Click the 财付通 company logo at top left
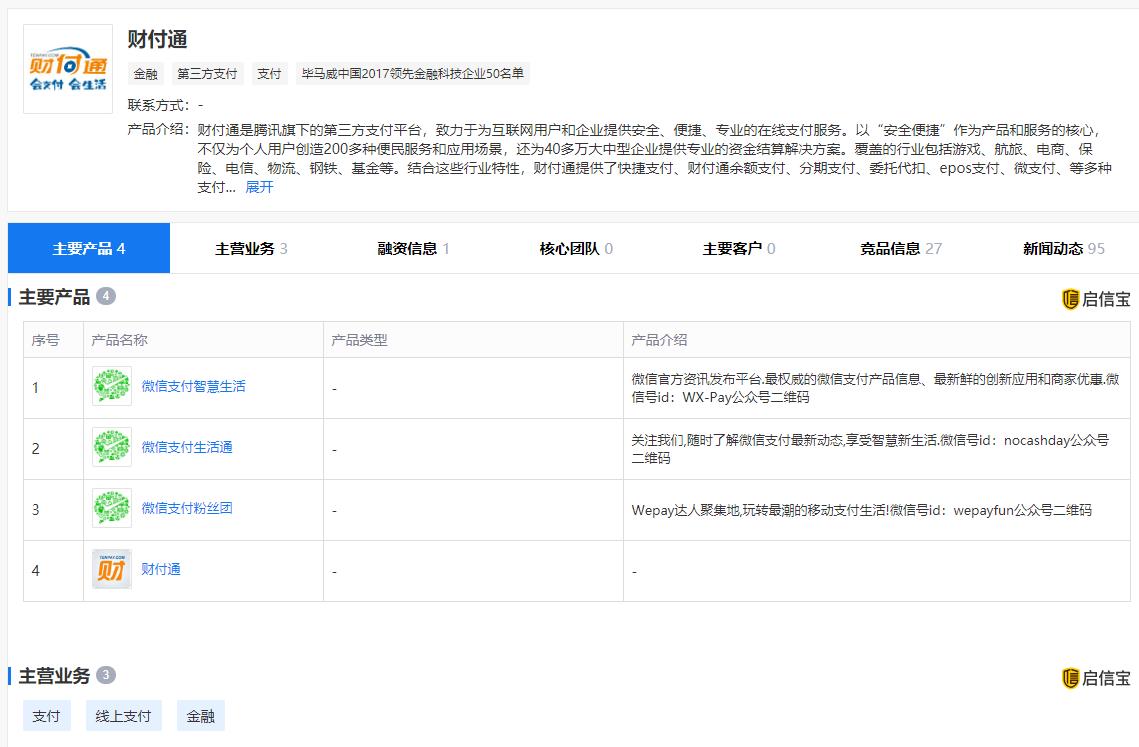 [67, 68]
